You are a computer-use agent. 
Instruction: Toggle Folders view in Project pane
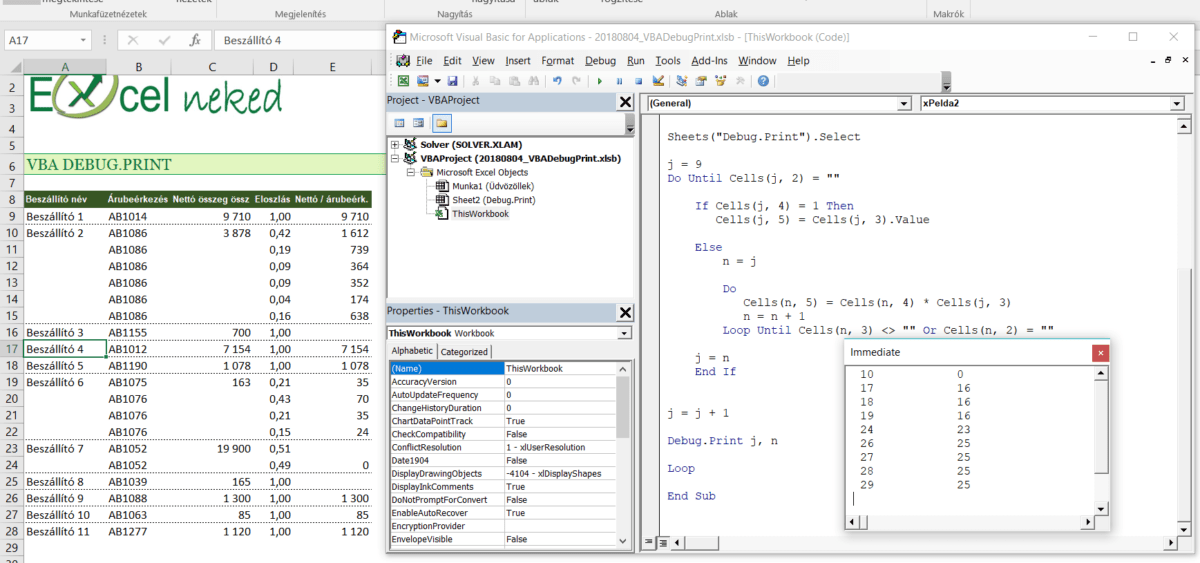click(441, 123)
